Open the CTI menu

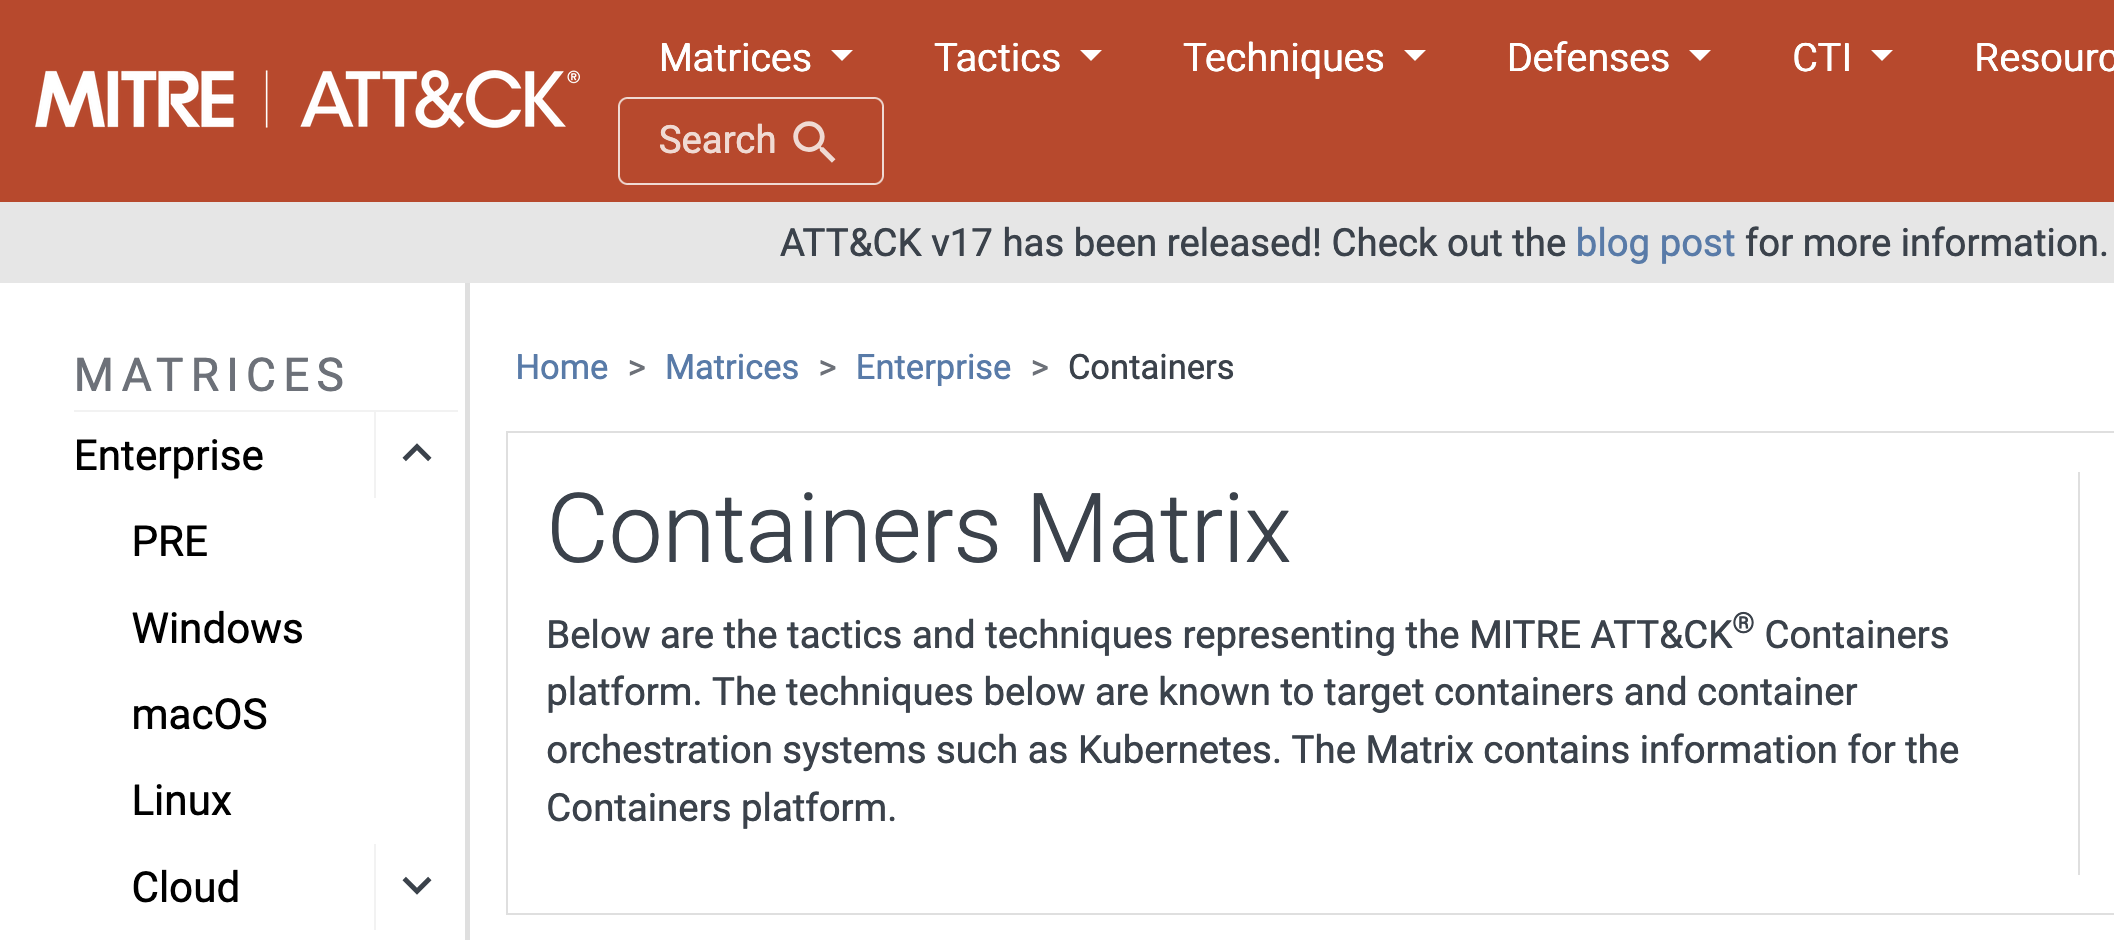(1842, 57)
